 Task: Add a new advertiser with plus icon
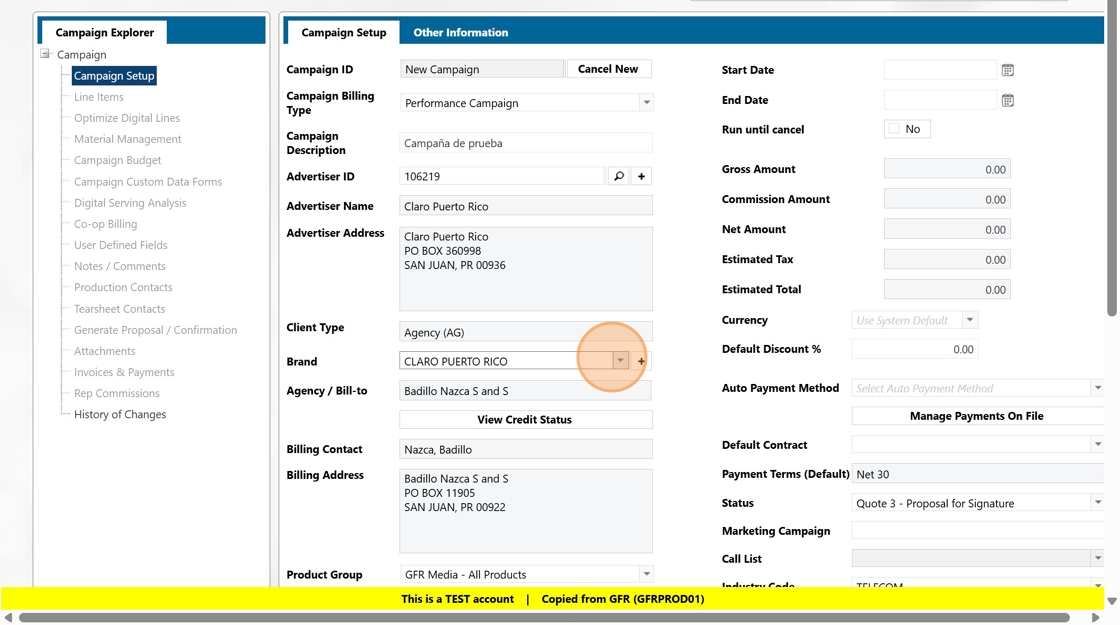(641, 176)
